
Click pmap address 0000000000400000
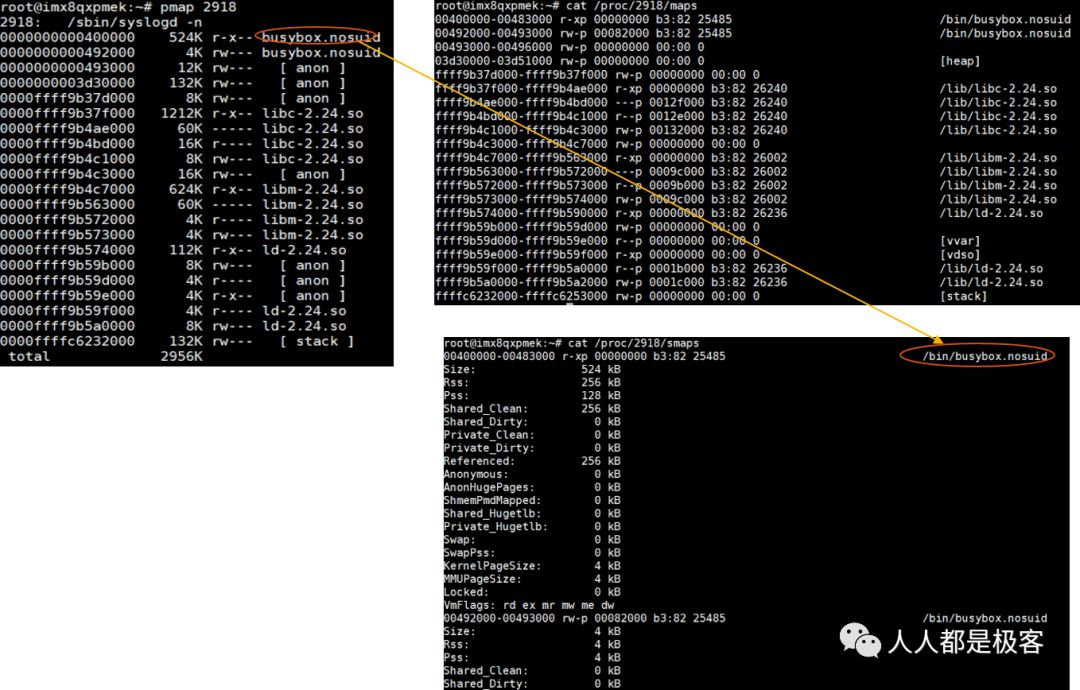[x=68, y=37]
